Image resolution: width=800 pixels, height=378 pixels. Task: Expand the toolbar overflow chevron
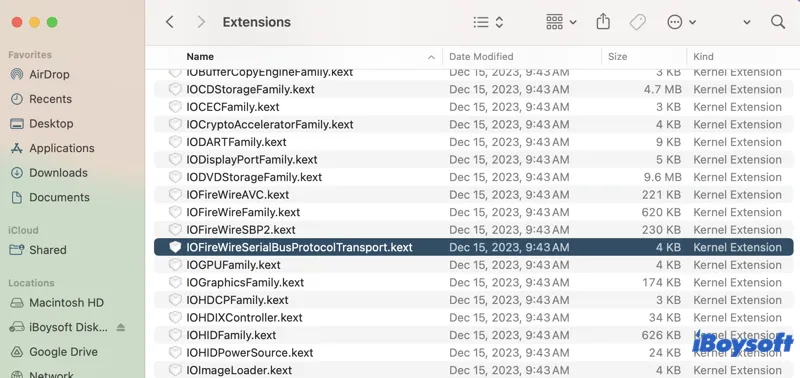pos(746,22)
